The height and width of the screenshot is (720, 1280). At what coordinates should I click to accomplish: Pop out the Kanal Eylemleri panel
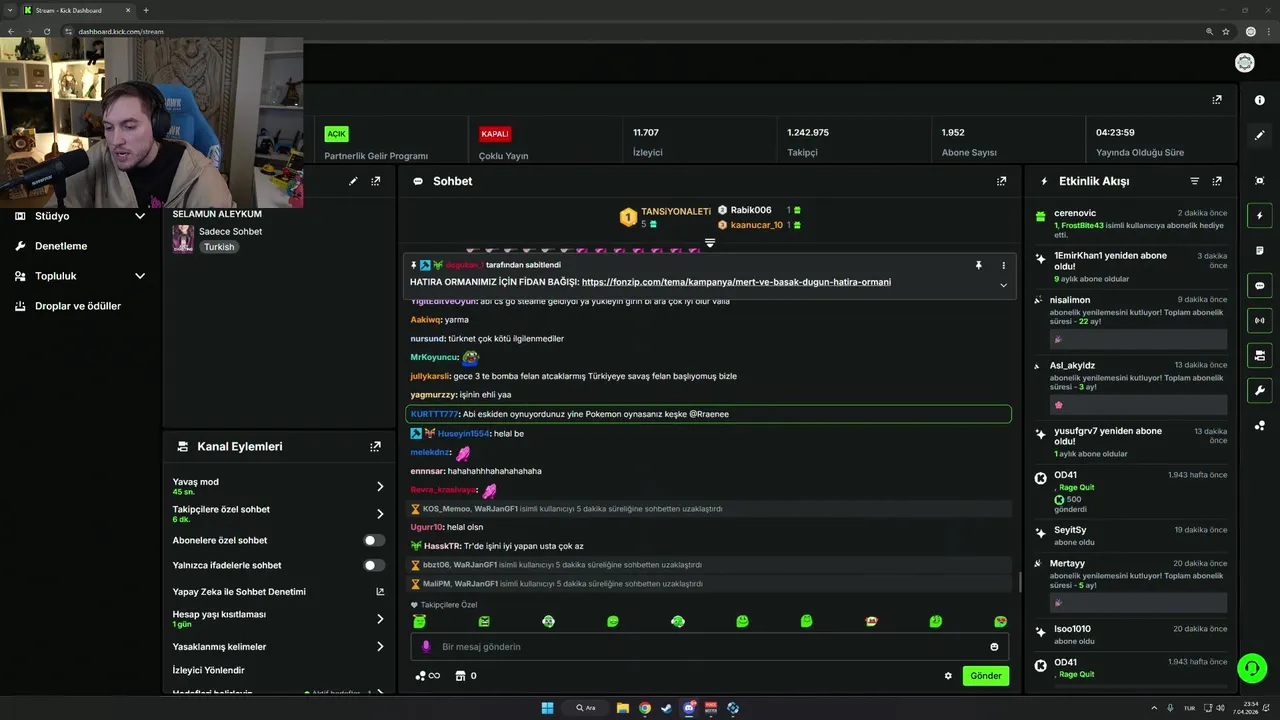(375, 447)
